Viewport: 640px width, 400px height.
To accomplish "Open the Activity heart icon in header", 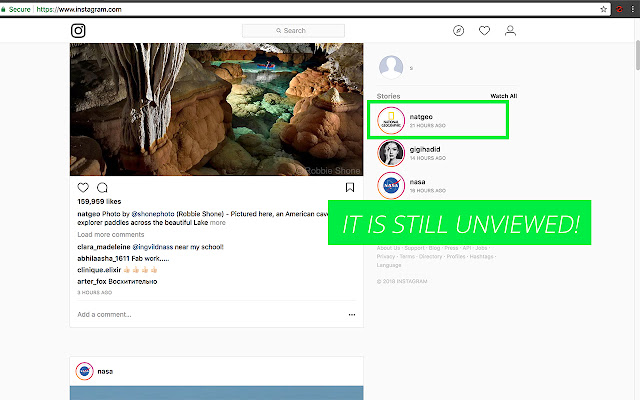I will [x=484, y=31].
